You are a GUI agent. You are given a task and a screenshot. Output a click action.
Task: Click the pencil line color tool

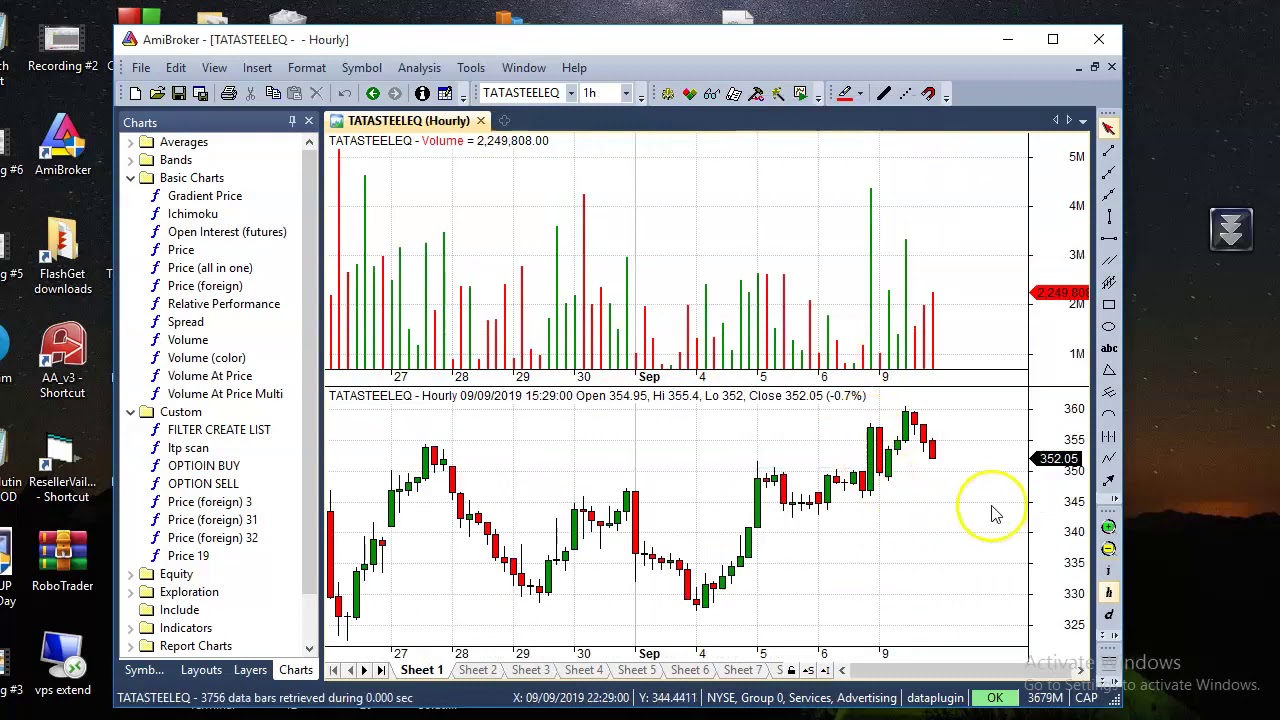[844, 93]
